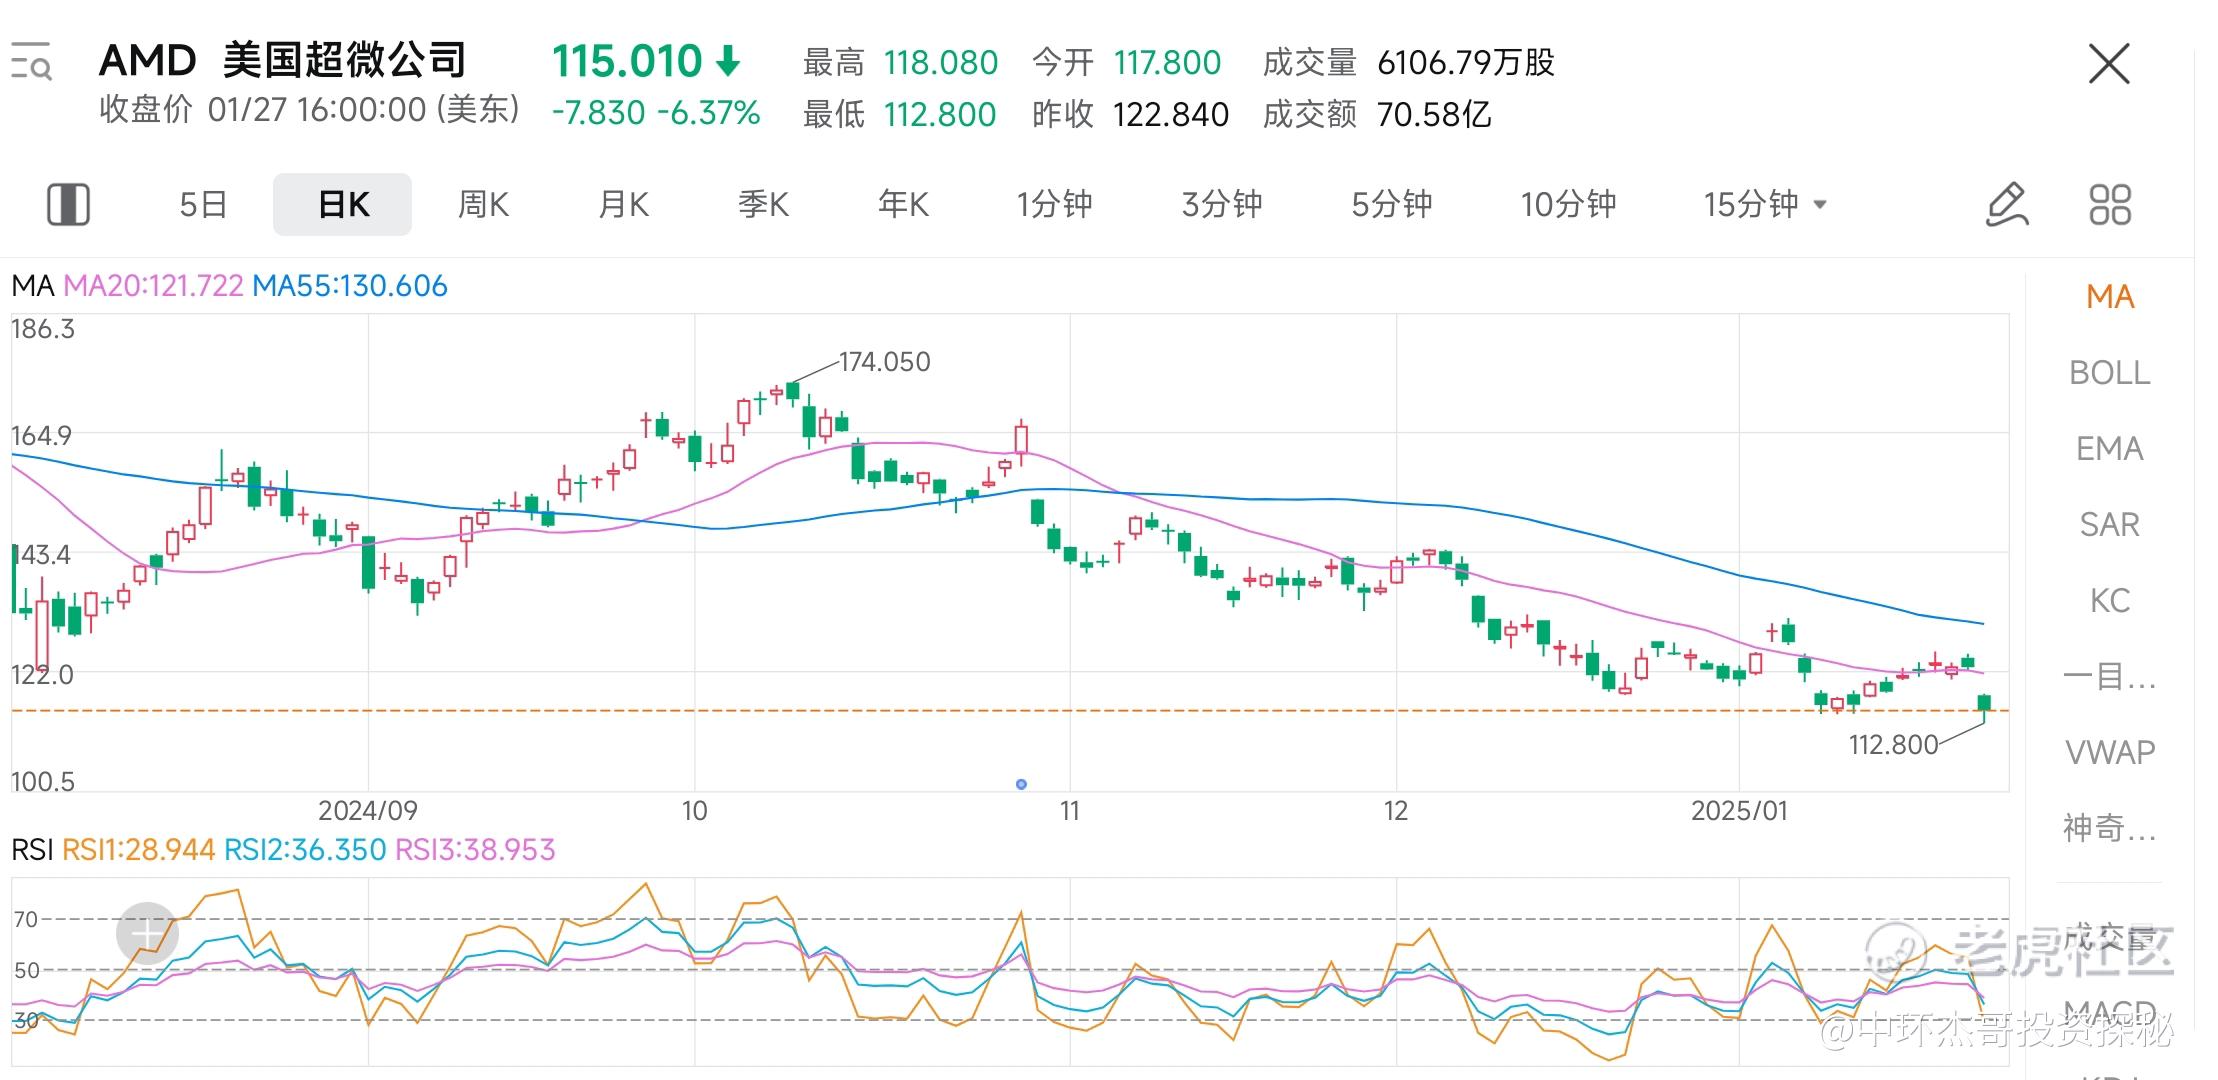Enable the BOLL indicator
2218x1080 pixels.
click(2109, 373)
